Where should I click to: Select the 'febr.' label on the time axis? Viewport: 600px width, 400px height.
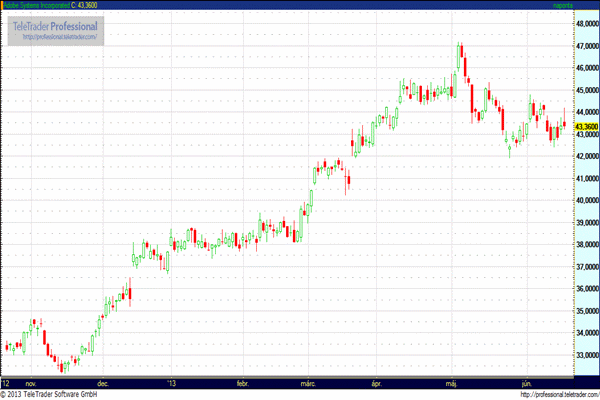coord(241,382)
